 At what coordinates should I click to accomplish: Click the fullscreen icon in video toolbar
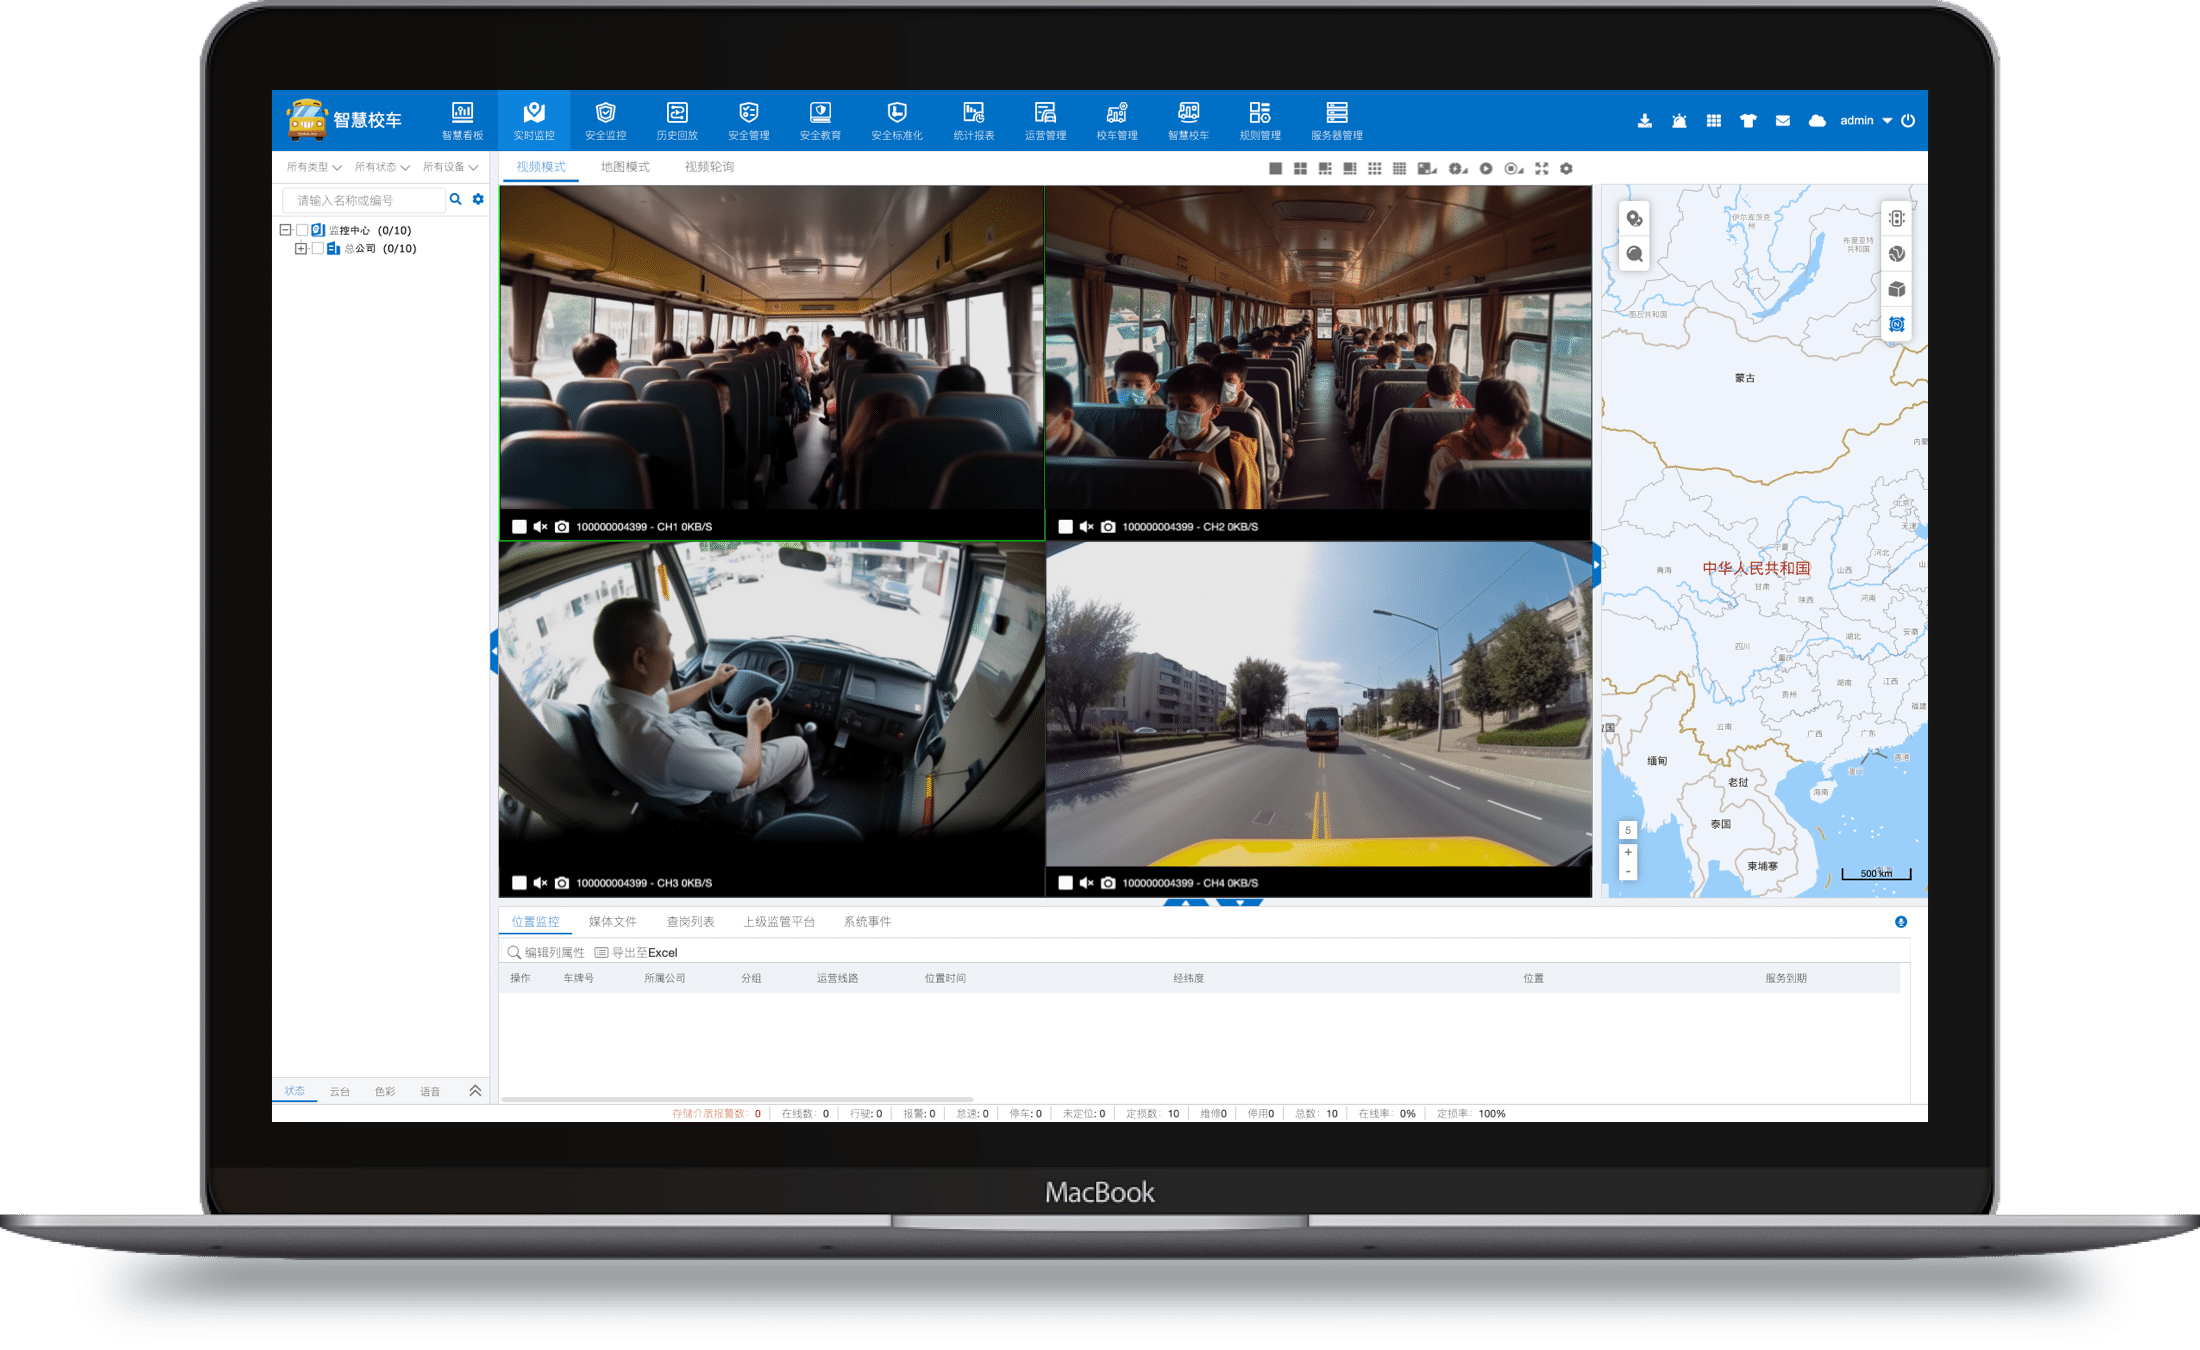[1542, 169]
